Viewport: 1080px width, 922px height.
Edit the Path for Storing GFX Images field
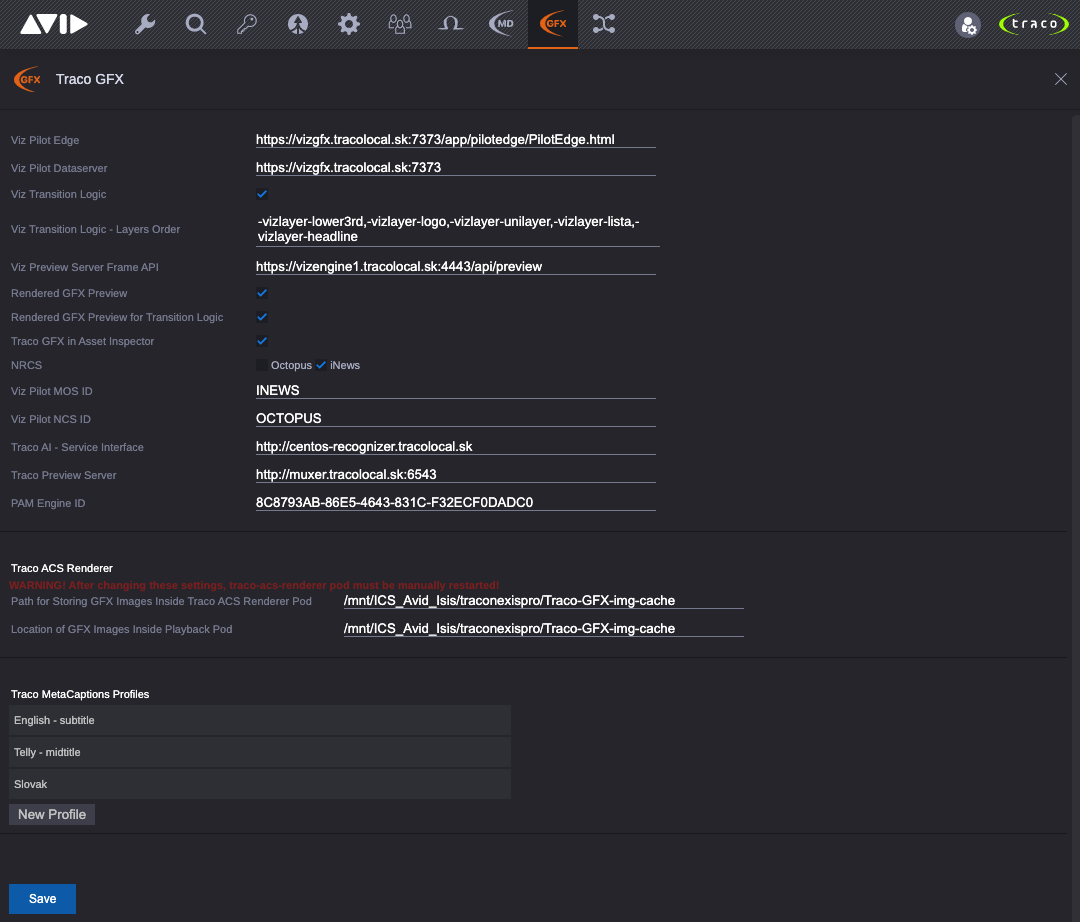click(543, 600)
